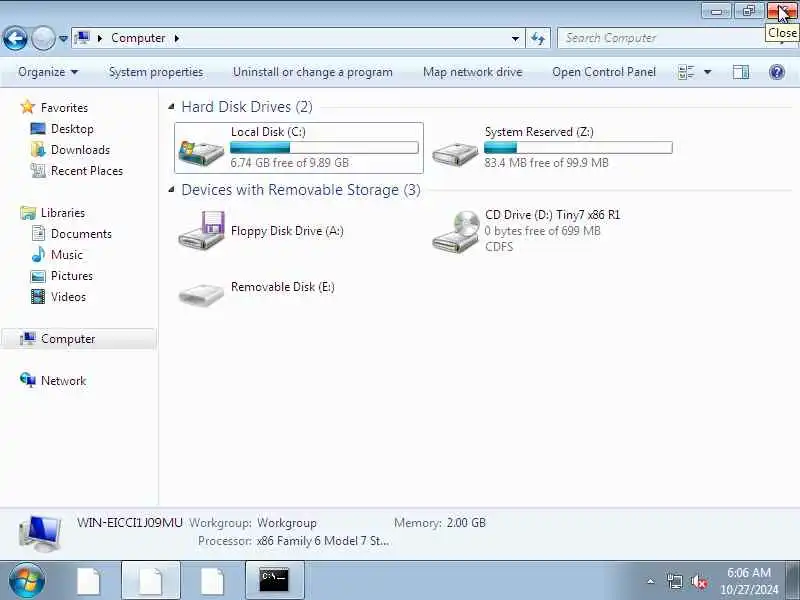Open the address bar history dropdown
The image size is (800, 600).
tap(515, 38)
